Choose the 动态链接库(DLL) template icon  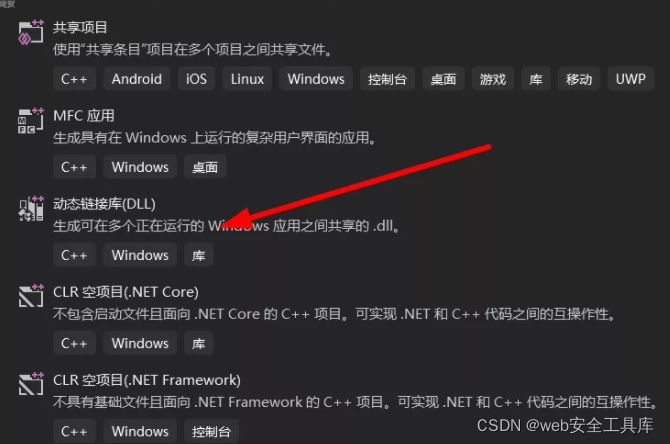(x=31, y=209)
